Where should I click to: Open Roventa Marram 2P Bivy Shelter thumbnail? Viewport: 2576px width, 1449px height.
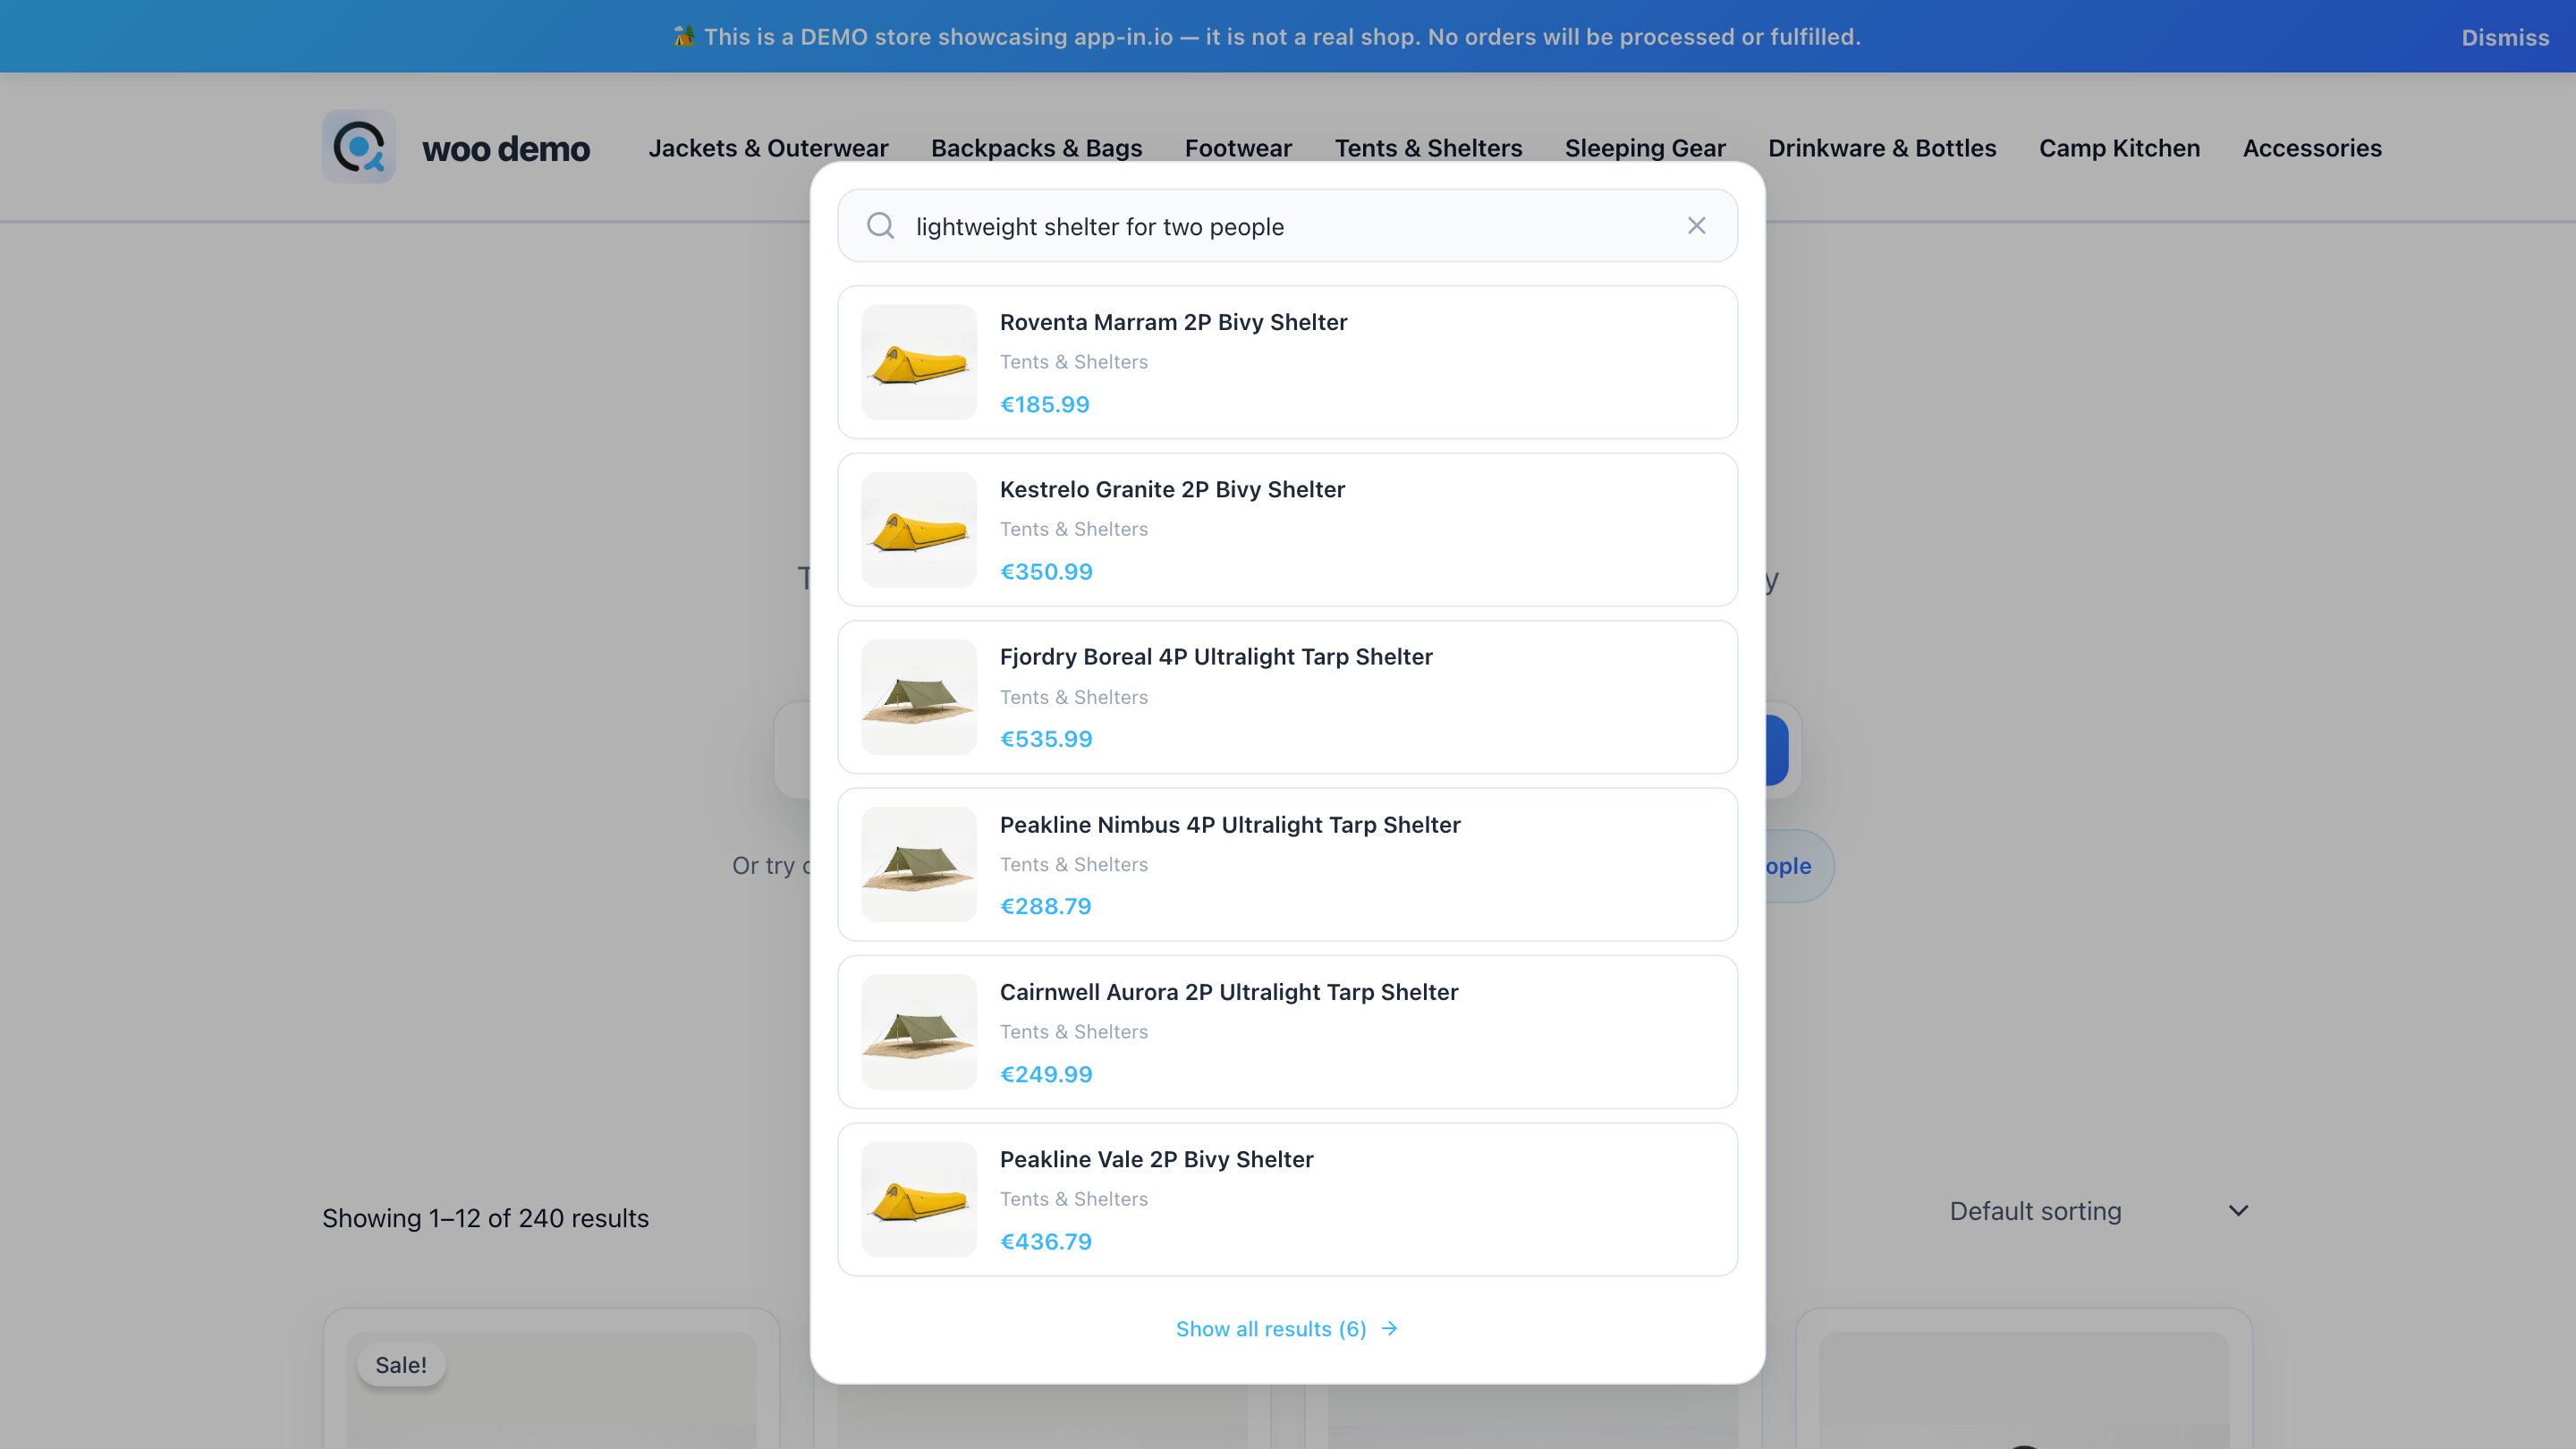coord(919,362)
